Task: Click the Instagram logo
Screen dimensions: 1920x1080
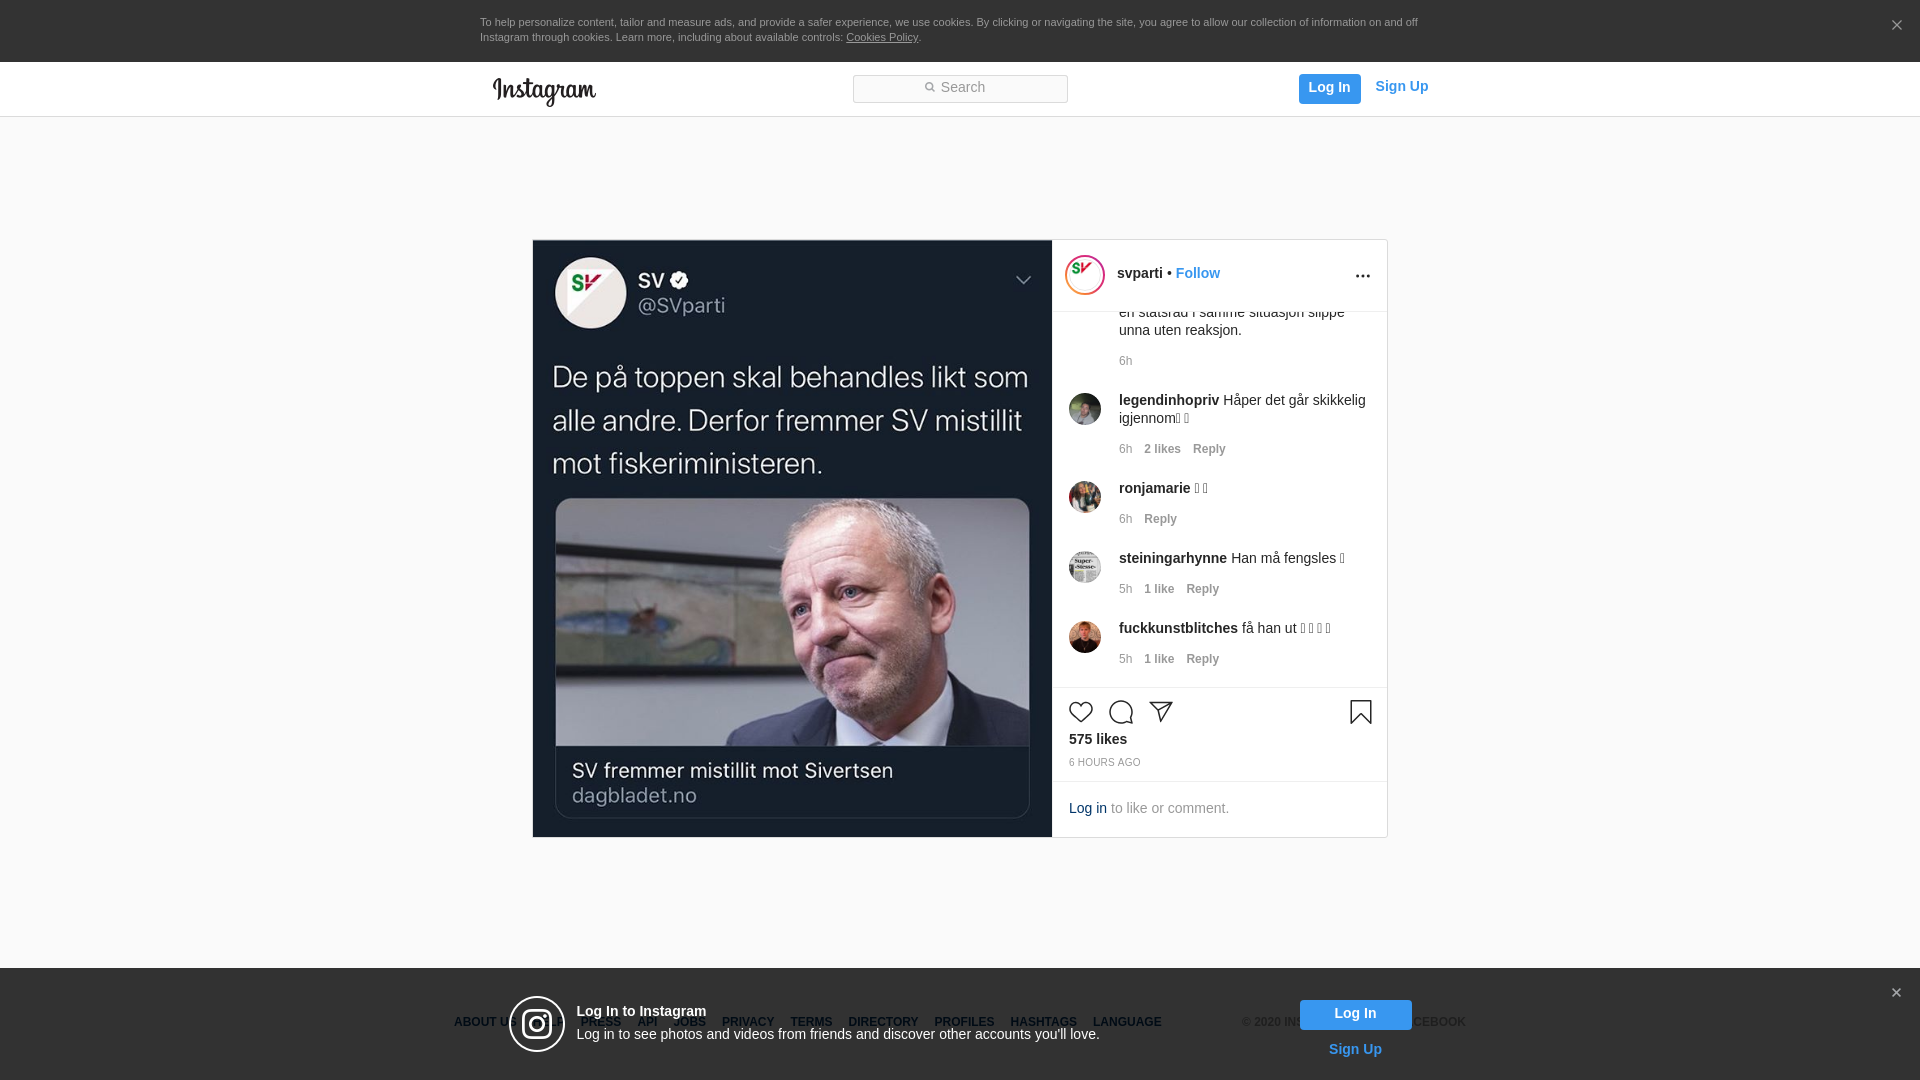Action: point(544,91)
